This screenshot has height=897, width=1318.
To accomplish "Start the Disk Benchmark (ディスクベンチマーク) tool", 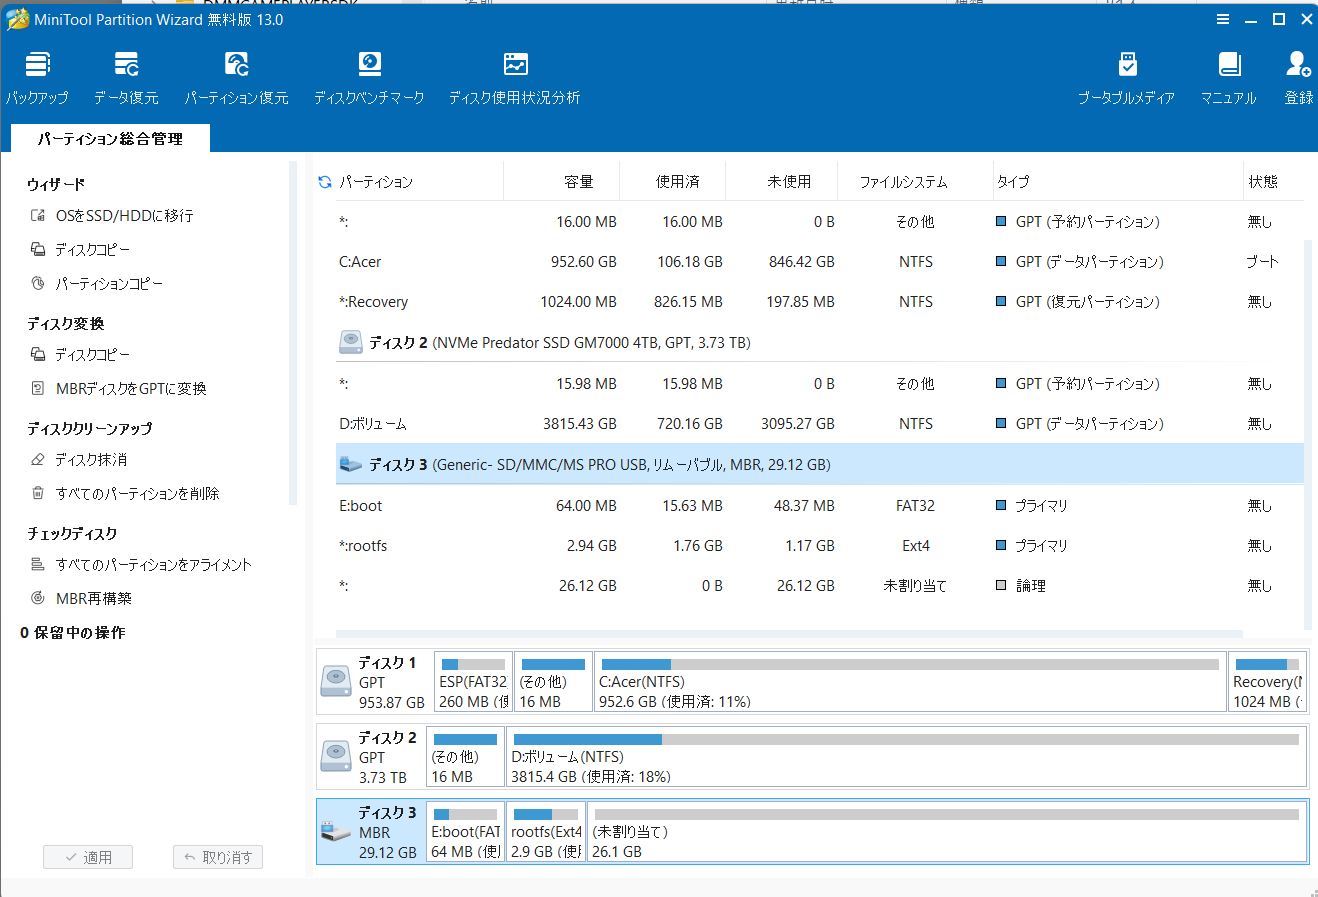I will click(369, 66).
